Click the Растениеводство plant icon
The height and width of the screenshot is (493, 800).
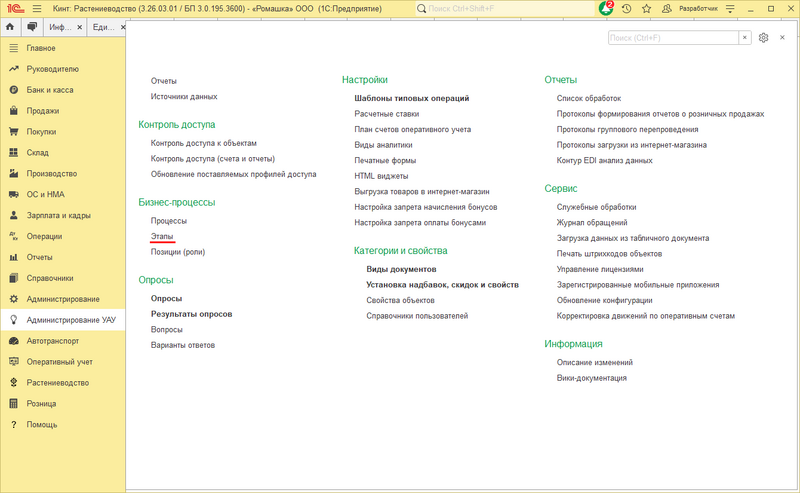pyautogui.click(x=14, y=383)
